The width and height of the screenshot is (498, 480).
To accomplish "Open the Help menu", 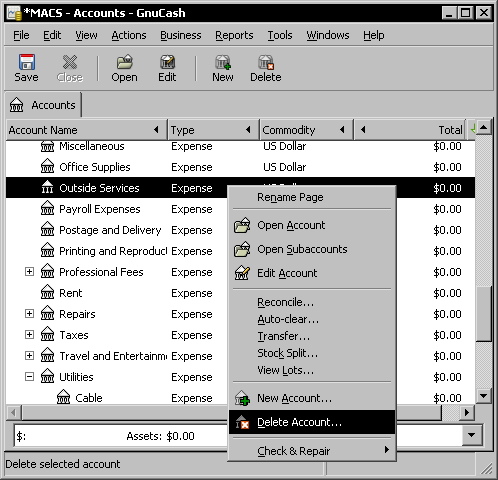I will pos(374,35).
